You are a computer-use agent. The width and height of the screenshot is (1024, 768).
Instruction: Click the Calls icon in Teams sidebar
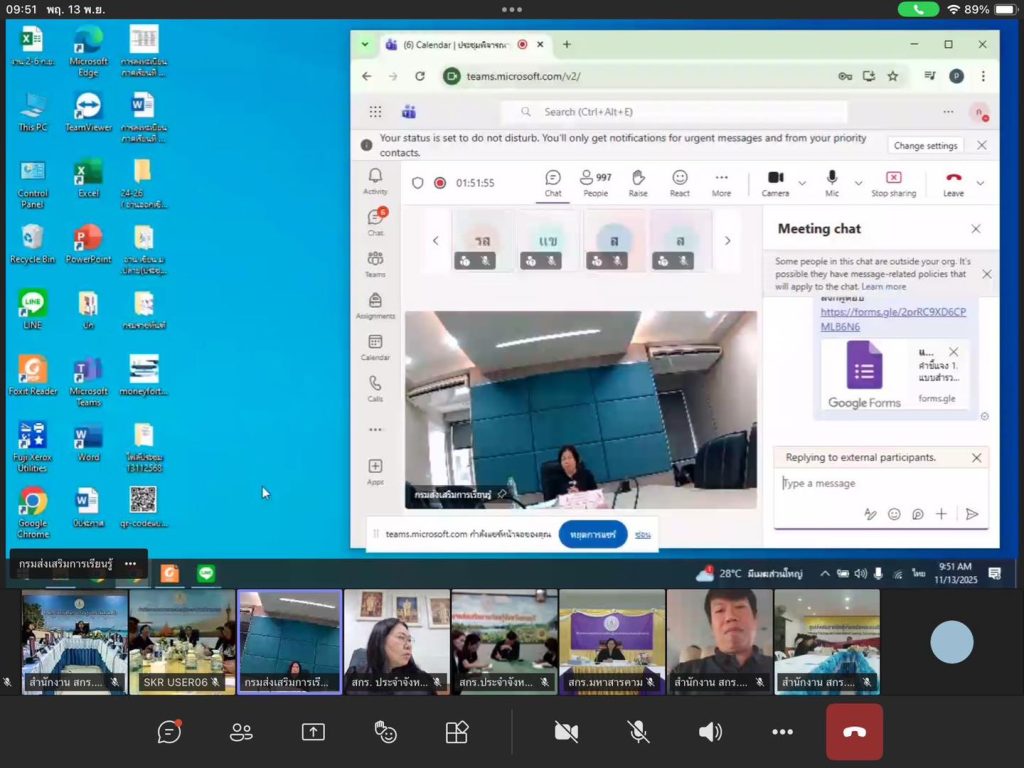375,388
